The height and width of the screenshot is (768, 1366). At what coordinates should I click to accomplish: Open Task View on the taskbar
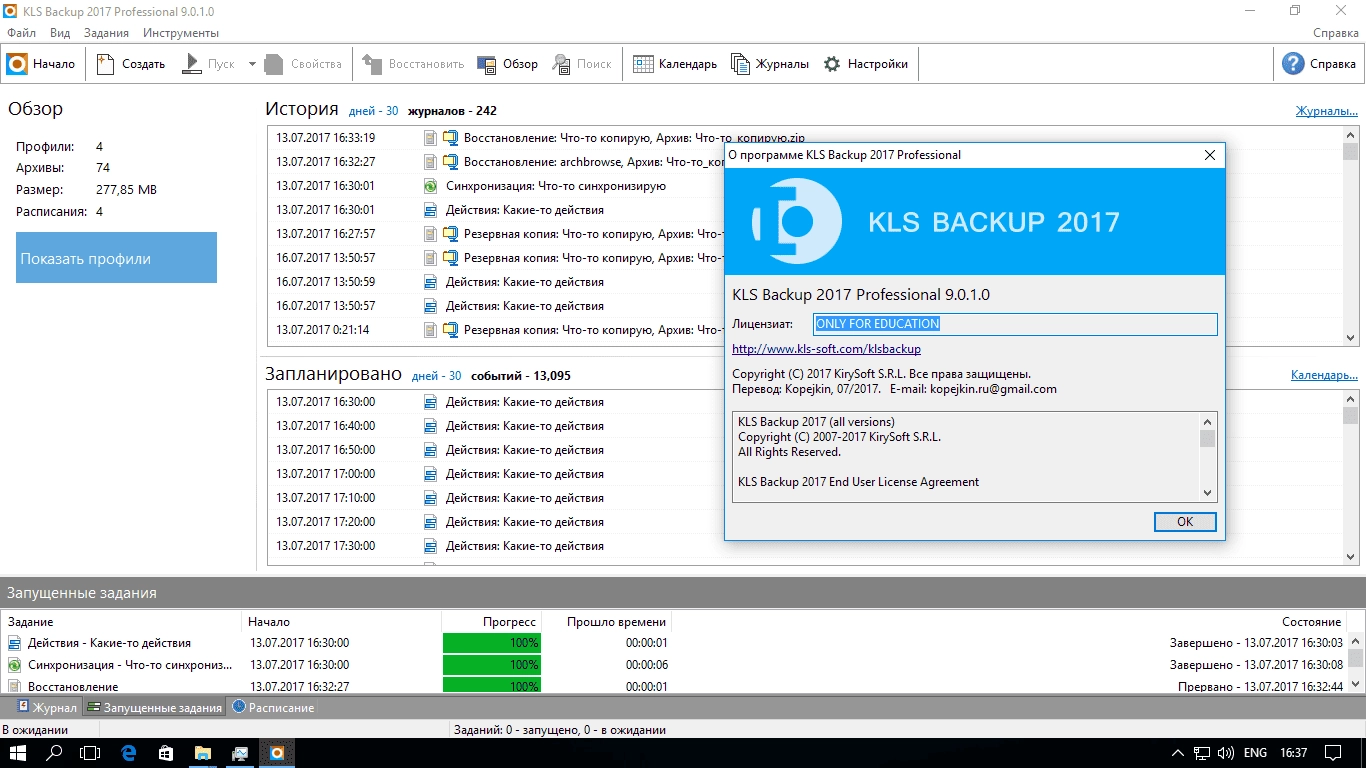(90, 753)
